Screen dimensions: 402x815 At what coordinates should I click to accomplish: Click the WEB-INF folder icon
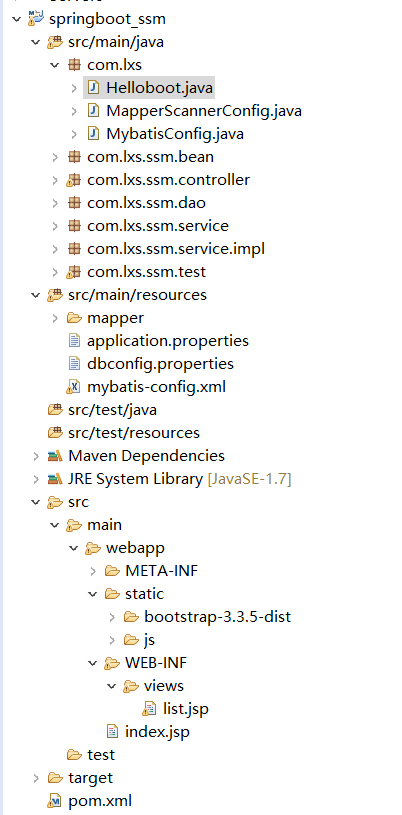pyautogui.click(x=112, y=663)
